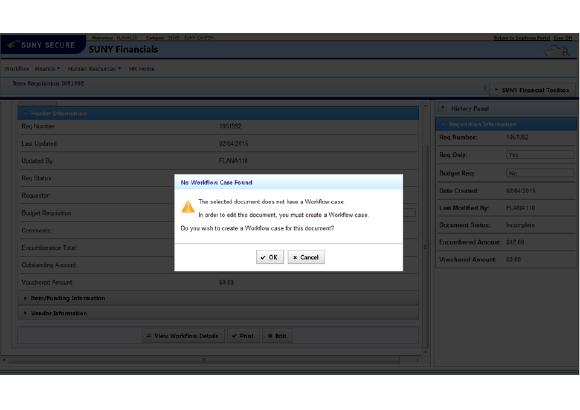Expand the History Panel
Viewport: 580px width, 410px height.
[x=442, y=108]
